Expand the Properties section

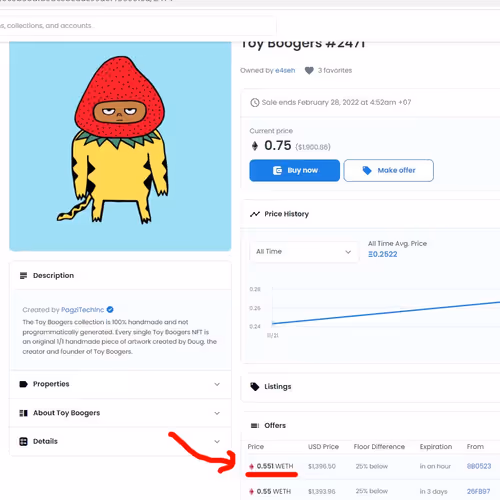120,384
